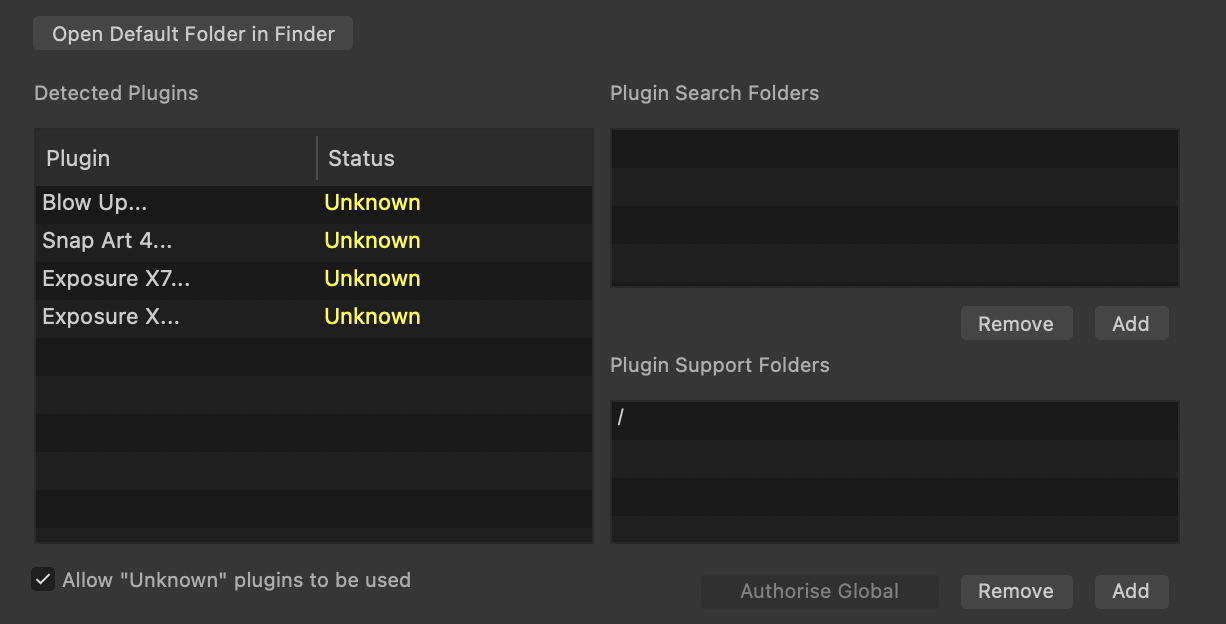Click Open Default Folder in Finder button
Viewport: 1226px width, 624px height.
pyautogui.click(x=193, y=34)
